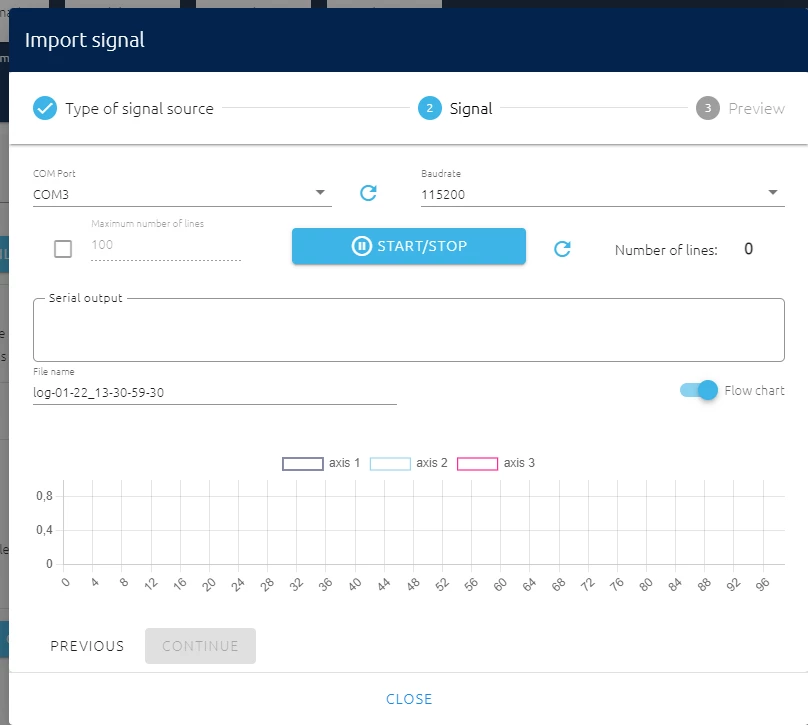This screenshot has height=725, width=808.
Task: Click the disabled CONTINUE button
Action: coord(200,646)
